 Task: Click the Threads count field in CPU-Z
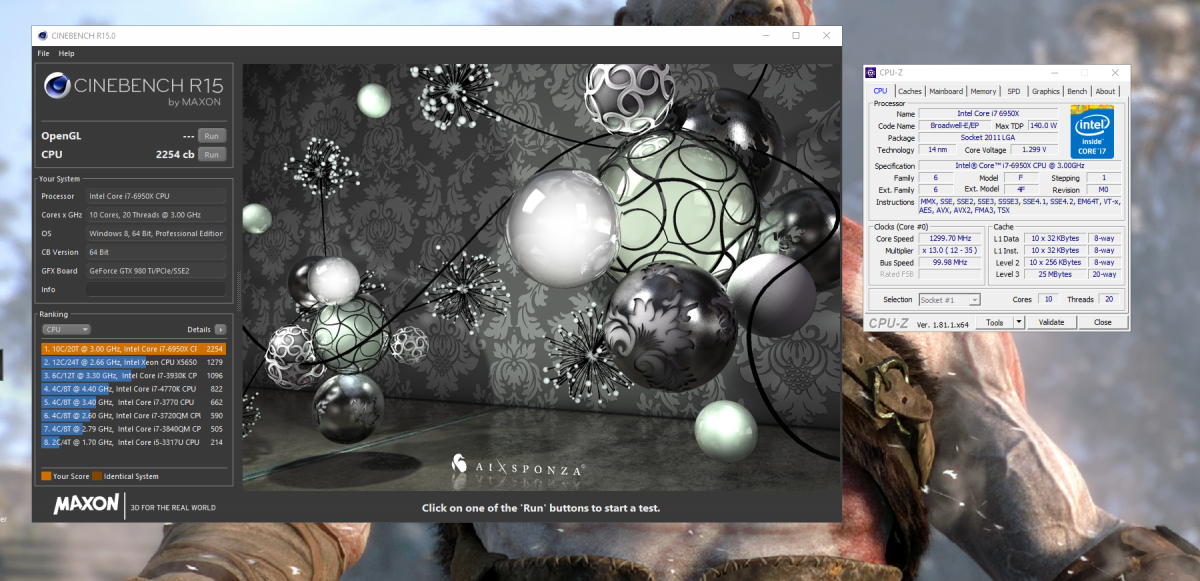coord(1108,299)
